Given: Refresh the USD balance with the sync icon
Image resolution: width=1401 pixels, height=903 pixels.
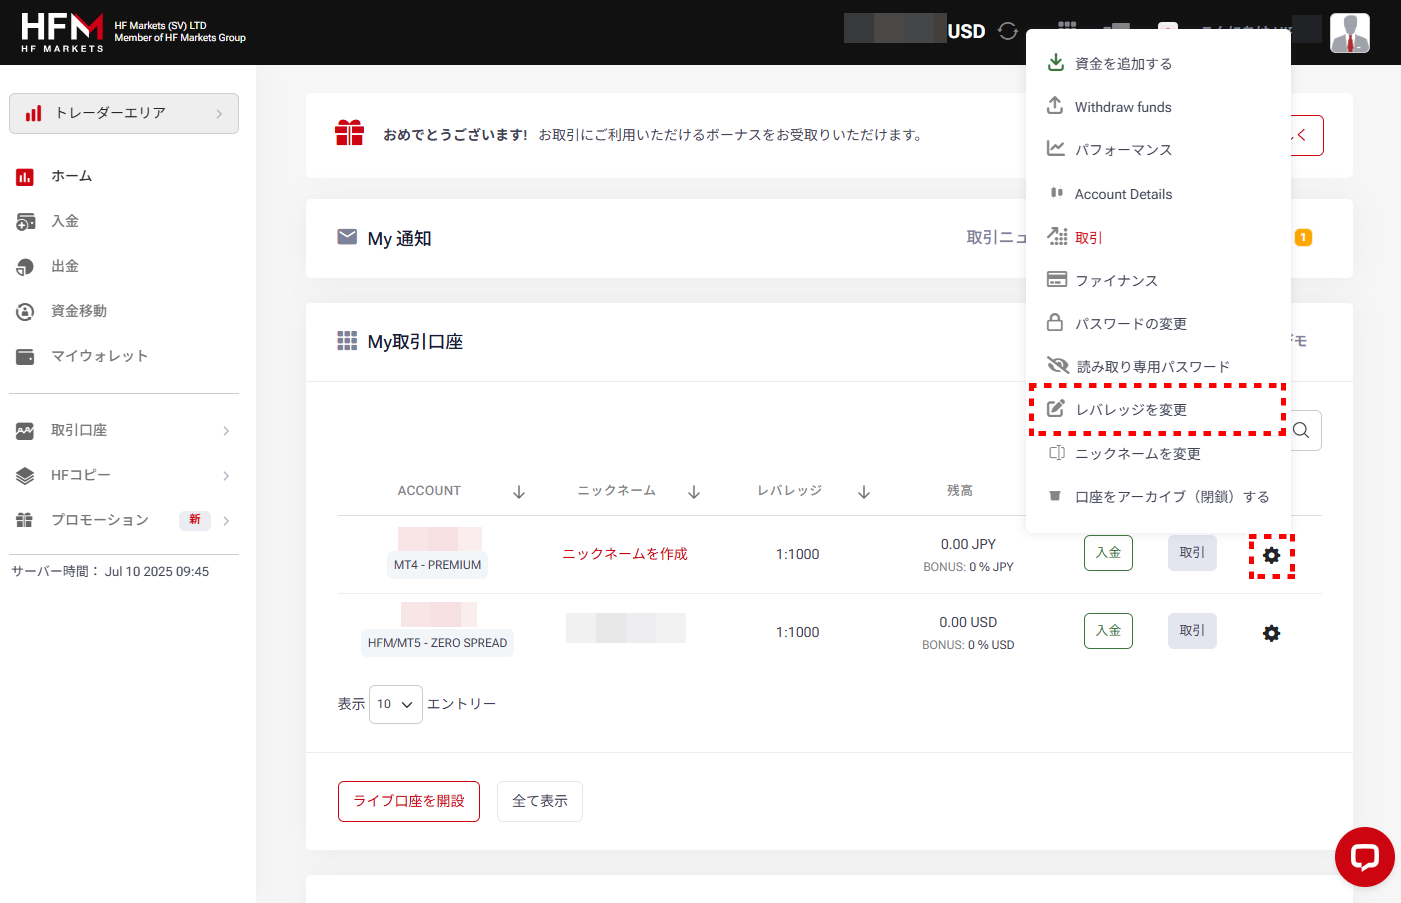Looking at the screenshot, I should [x=1008, y=31].
